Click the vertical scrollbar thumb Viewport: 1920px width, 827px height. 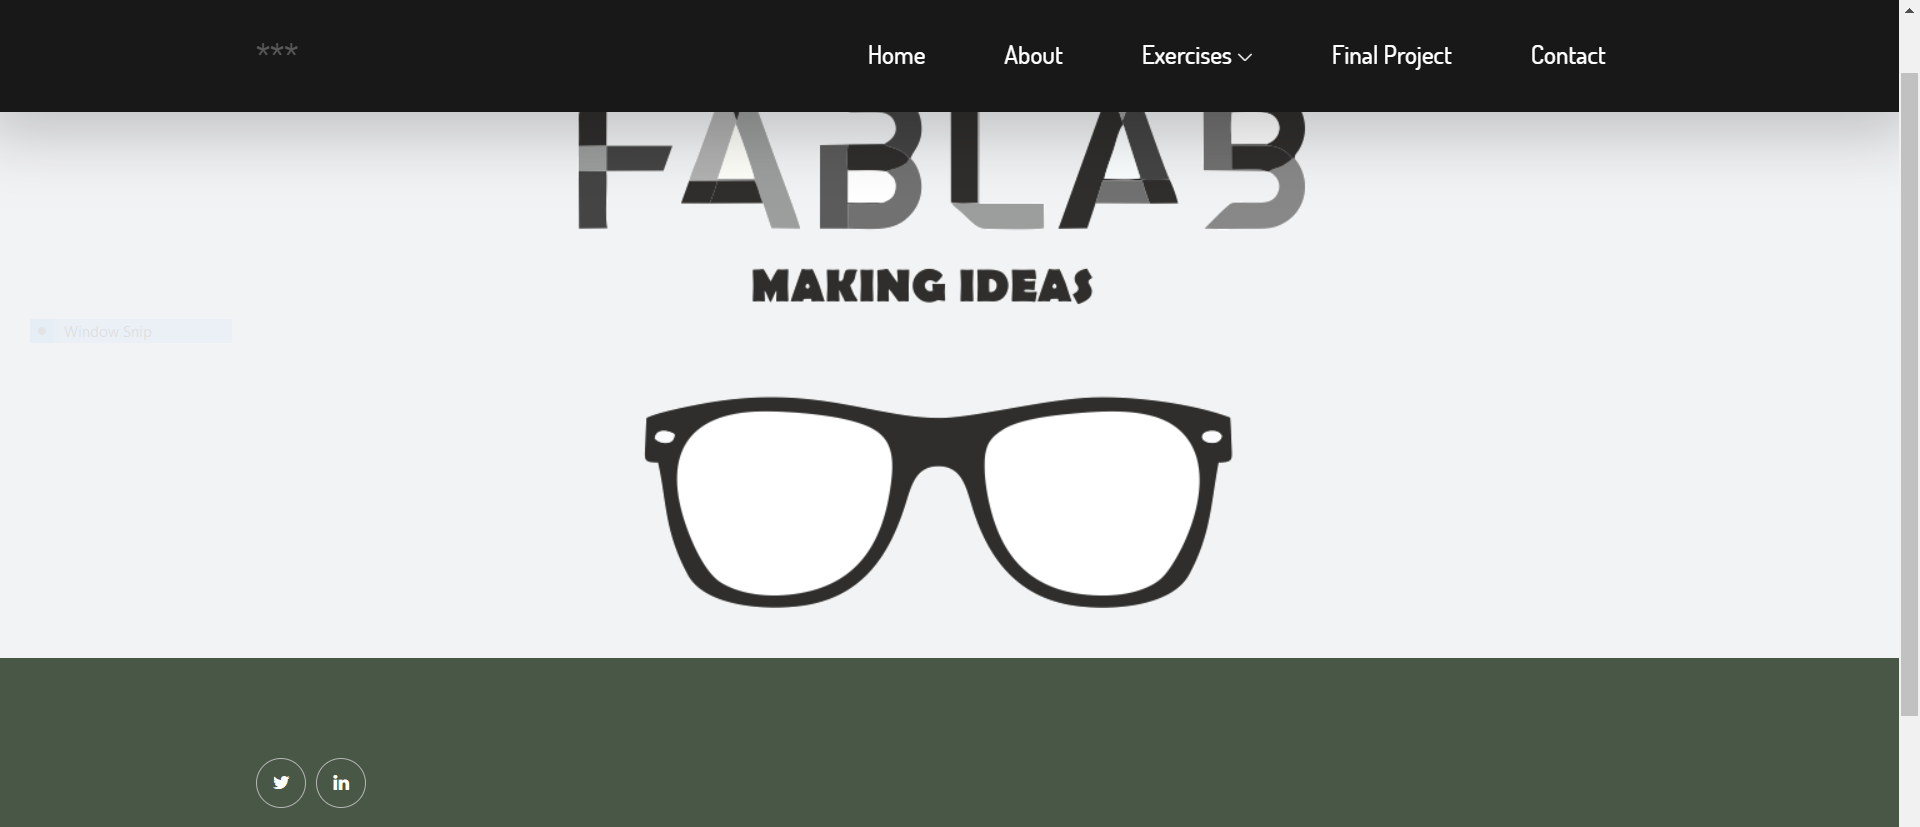point(1909,394)
